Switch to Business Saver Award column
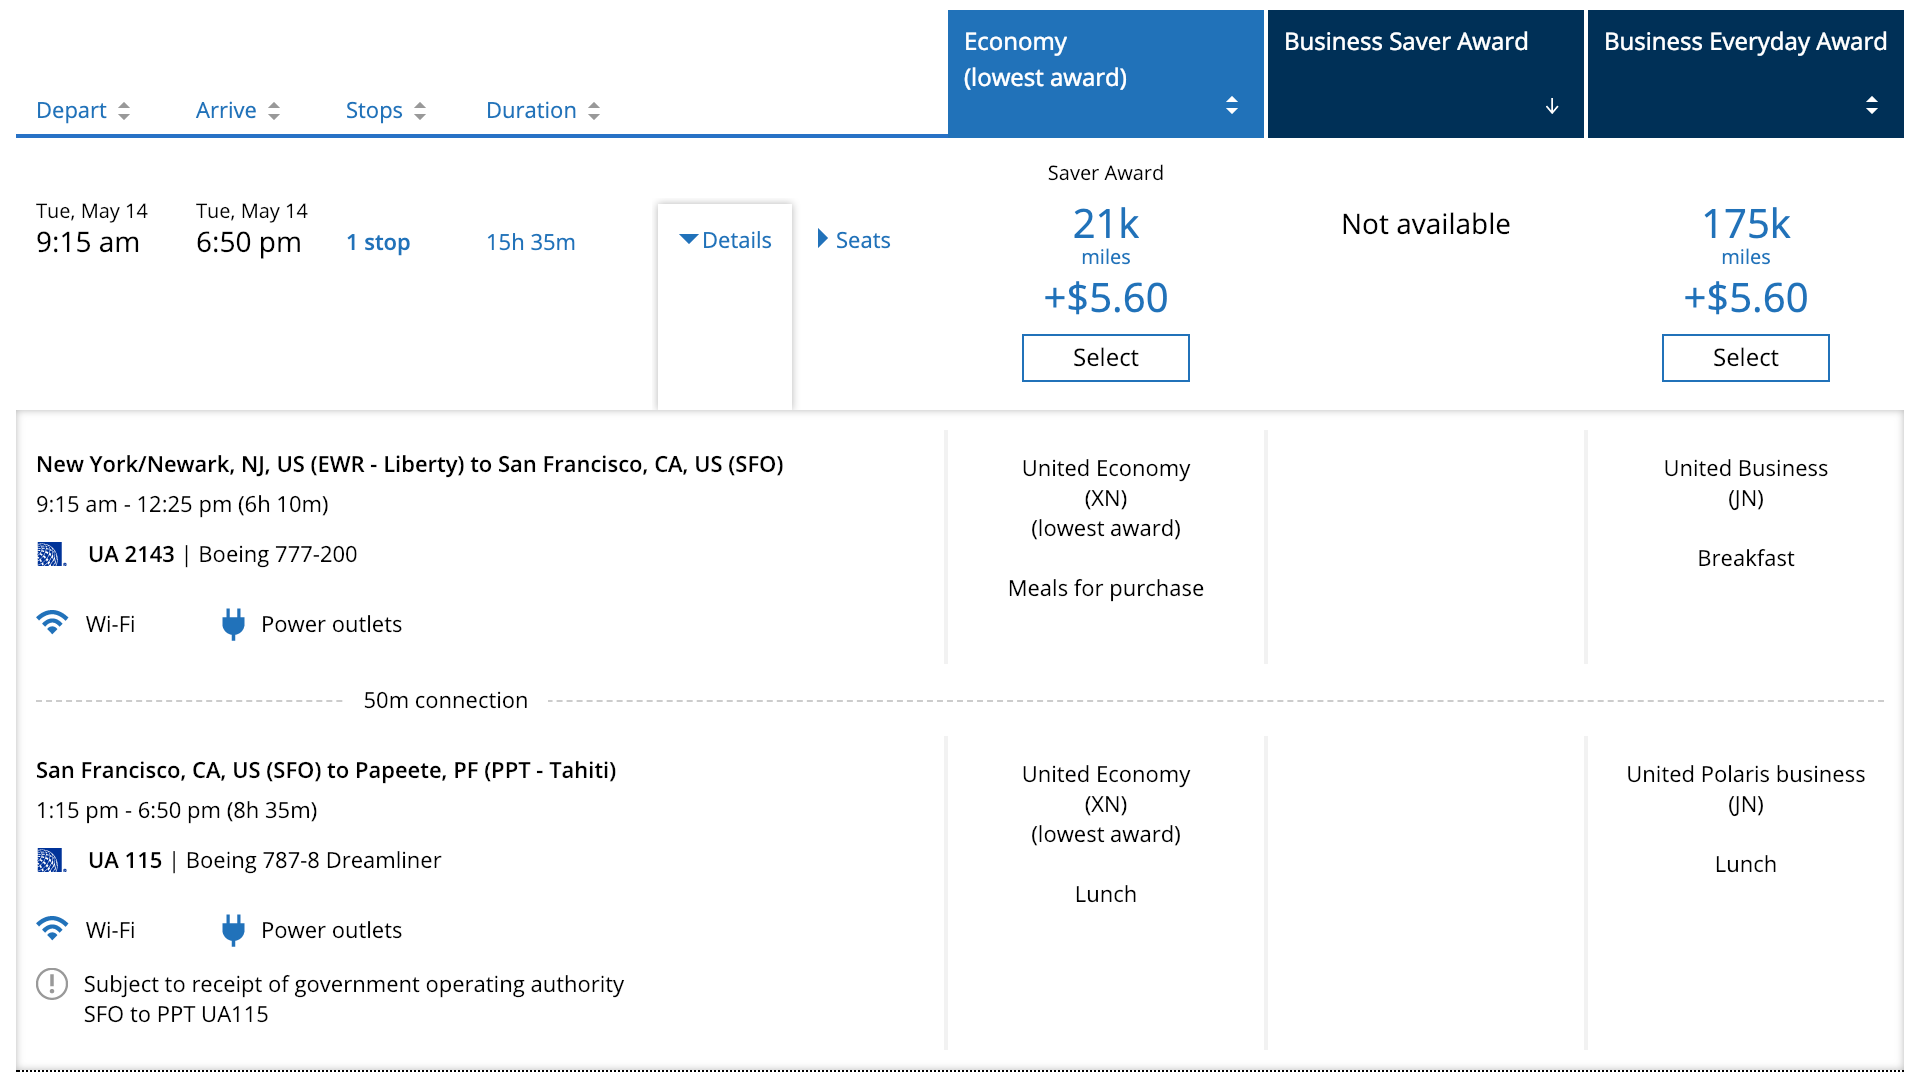1916x1086 pixels. click(1405, 42)
